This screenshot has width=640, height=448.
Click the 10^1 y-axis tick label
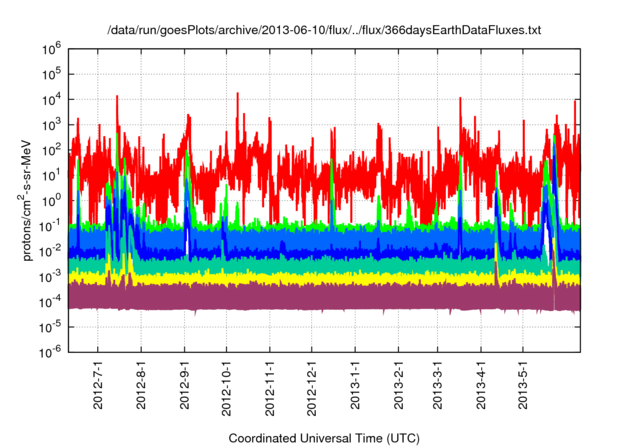click(x=51, y=176)
